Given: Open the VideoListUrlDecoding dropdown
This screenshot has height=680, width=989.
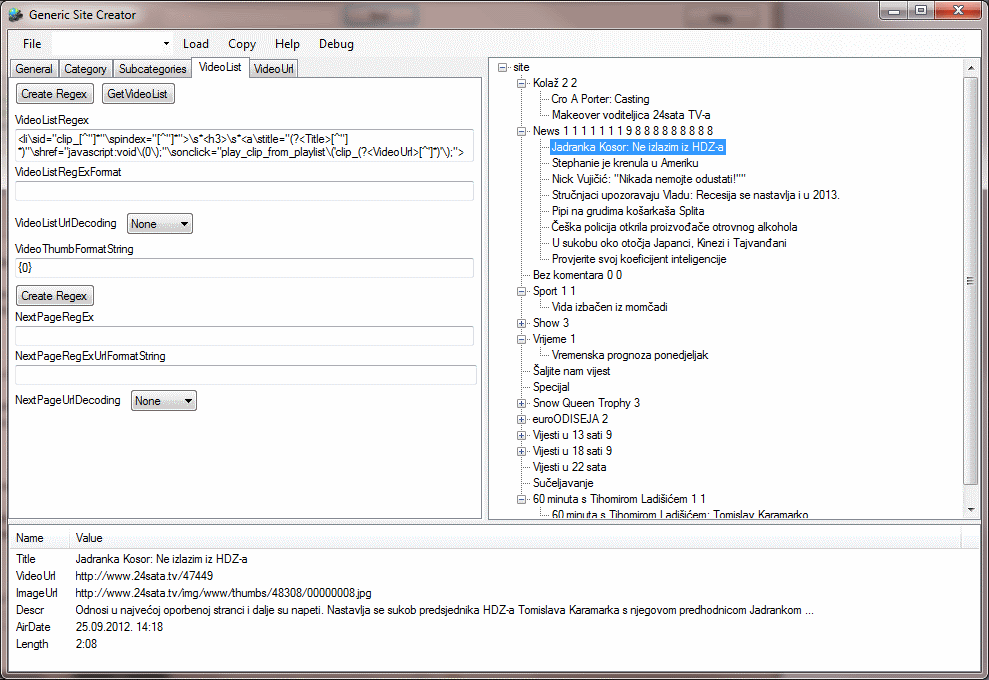Looking at the screenshot, I should click(159, 224).
